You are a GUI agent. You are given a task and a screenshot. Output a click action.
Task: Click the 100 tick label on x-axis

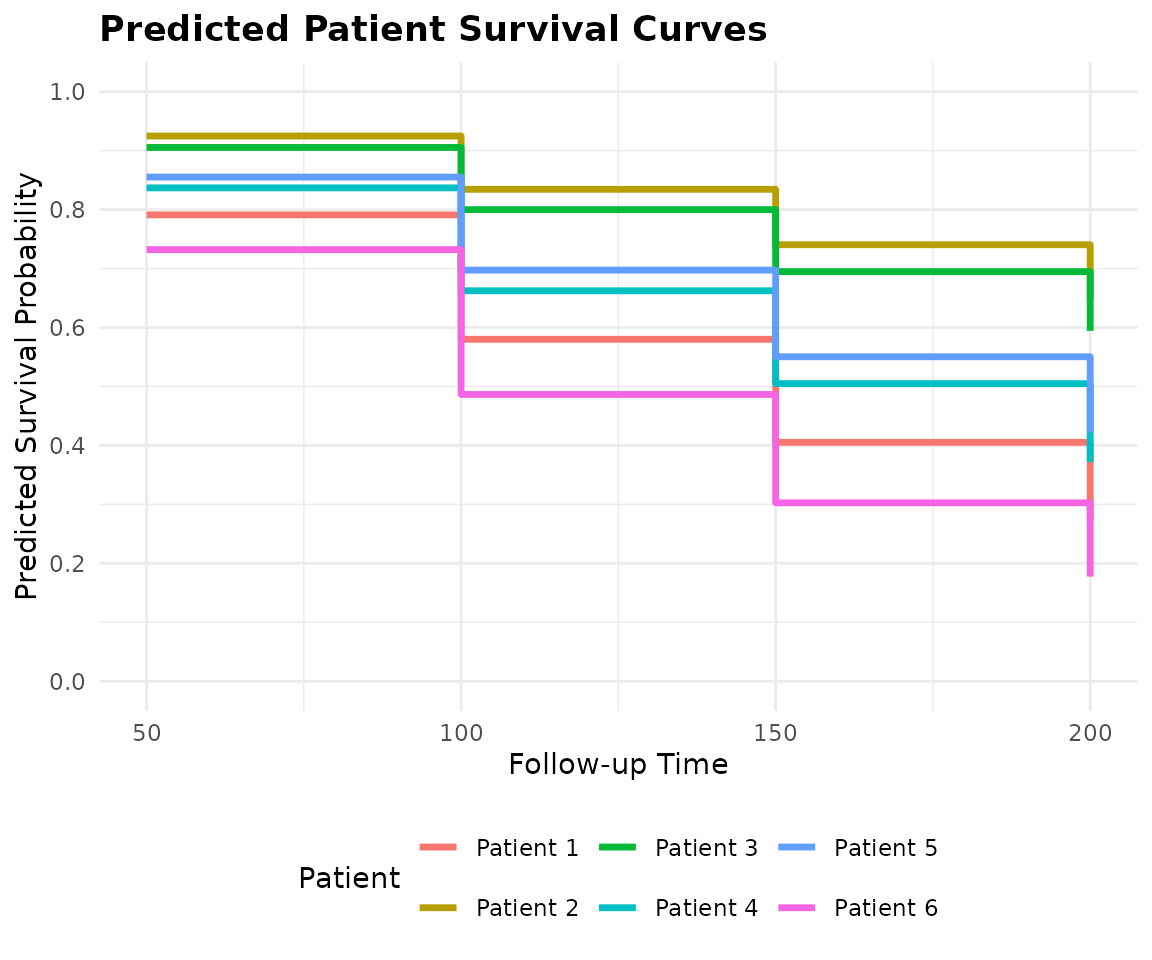461,731
